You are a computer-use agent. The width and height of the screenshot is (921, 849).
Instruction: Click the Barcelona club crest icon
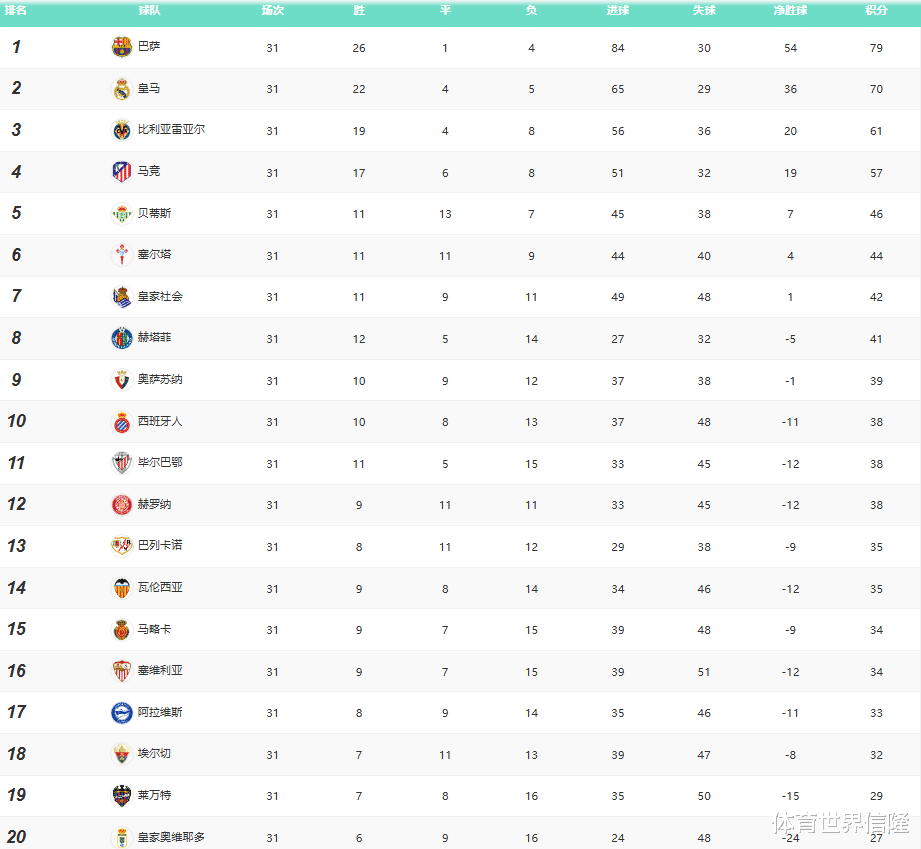point(121,47)
